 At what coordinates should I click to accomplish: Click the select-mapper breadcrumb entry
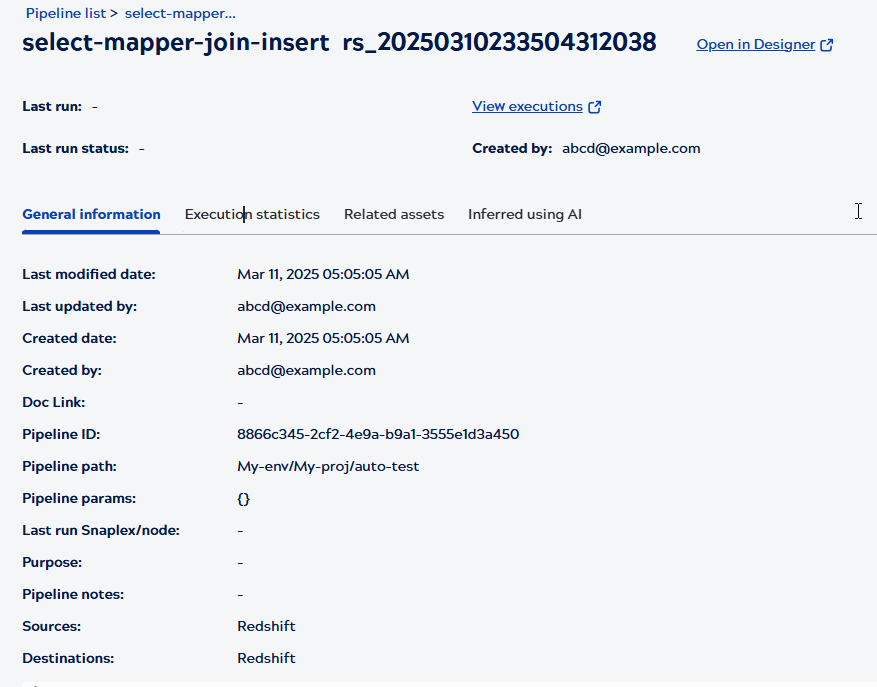(179, 13)
